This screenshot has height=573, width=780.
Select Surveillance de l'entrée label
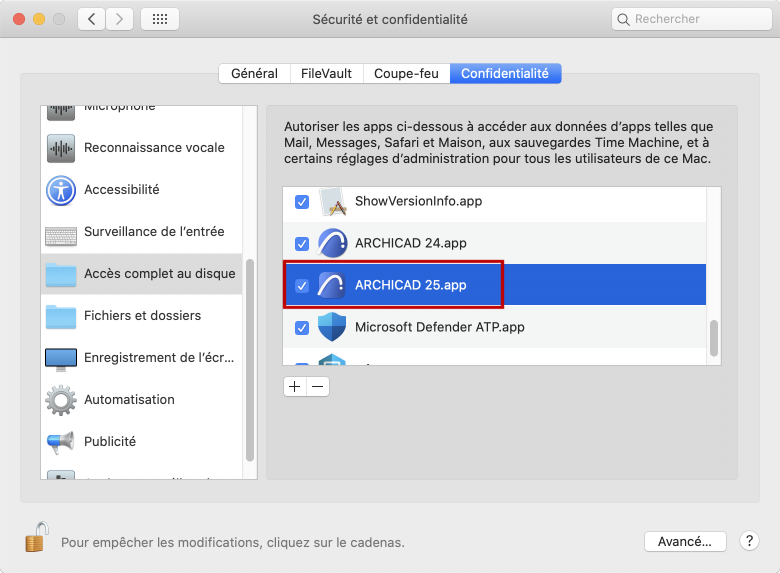(x=154, y=231)
